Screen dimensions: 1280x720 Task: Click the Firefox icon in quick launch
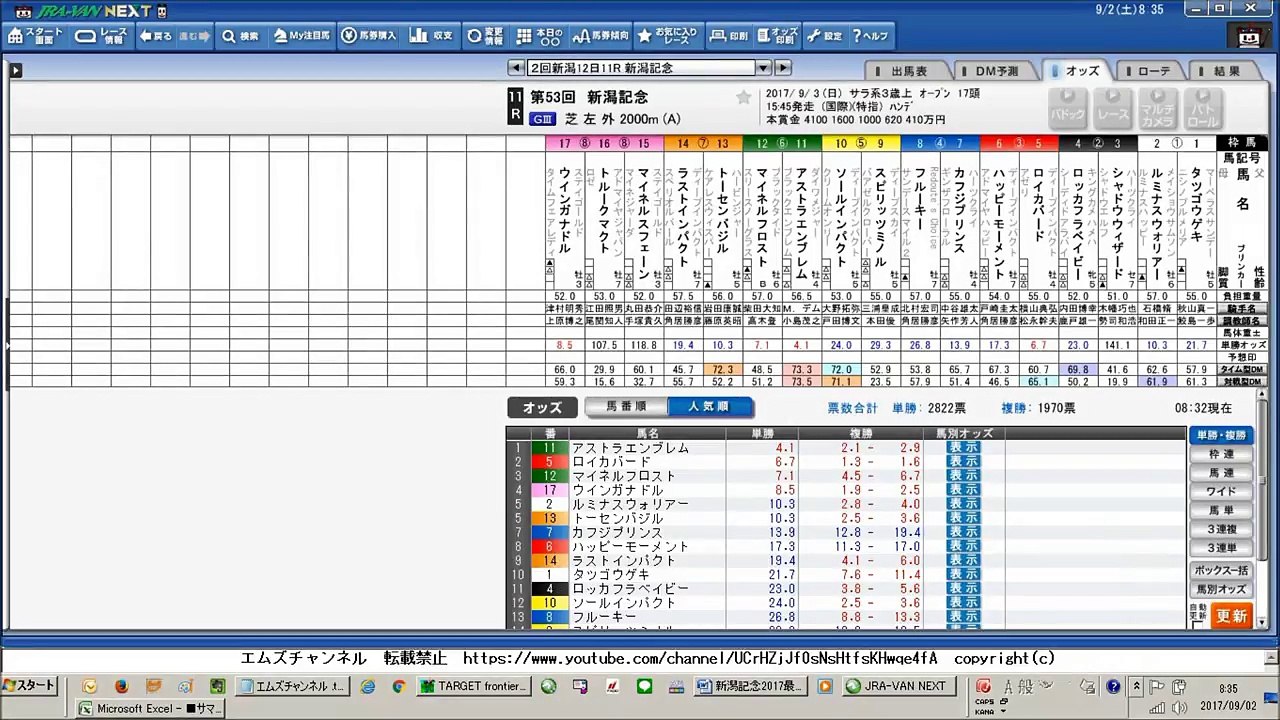(x=122, y=686)
